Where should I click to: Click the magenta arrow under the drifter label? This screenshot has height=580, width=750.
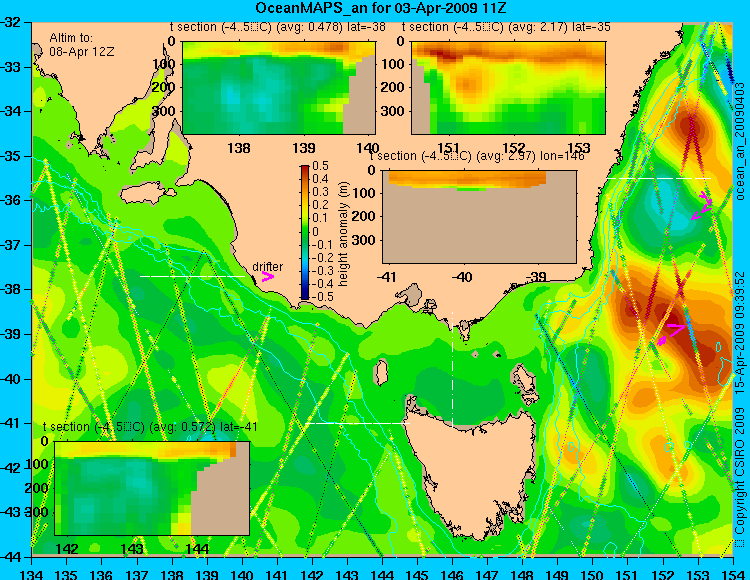coord(268,276)
